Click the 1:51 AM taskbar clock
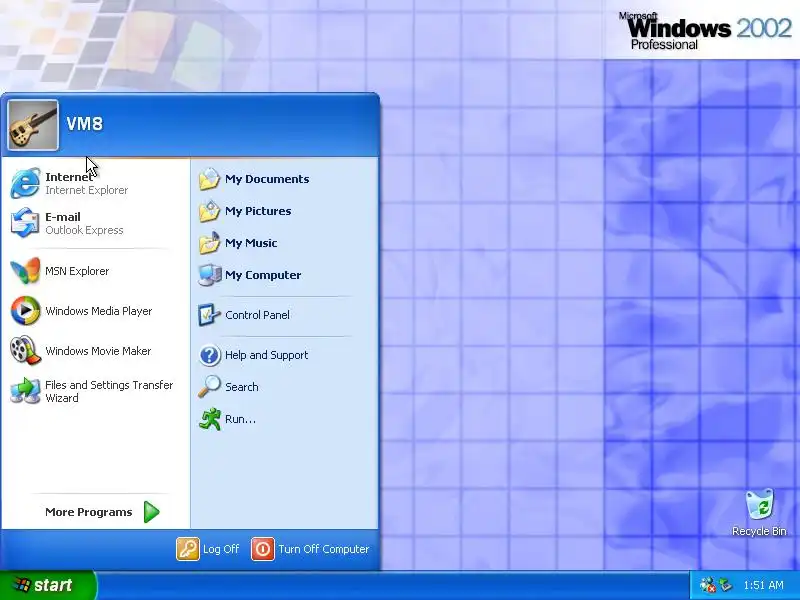 tap(763, 585)
